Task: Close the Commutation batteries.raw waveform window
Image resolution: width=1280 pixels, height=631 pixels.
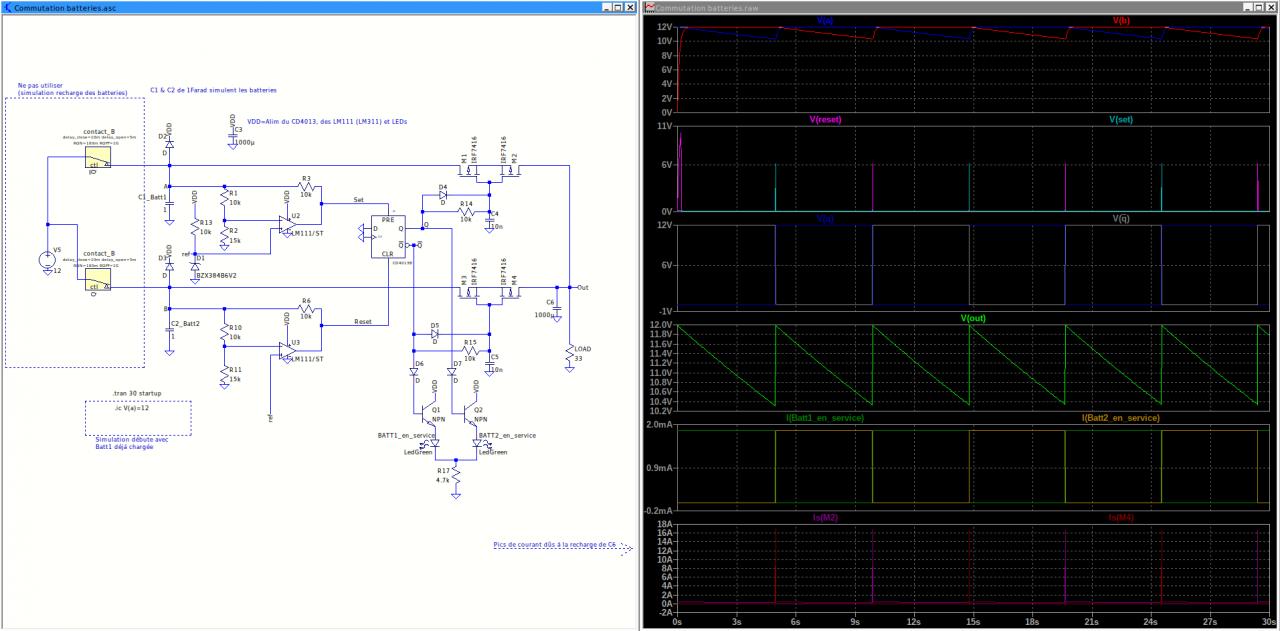Action: click(x=1271, y=7)
